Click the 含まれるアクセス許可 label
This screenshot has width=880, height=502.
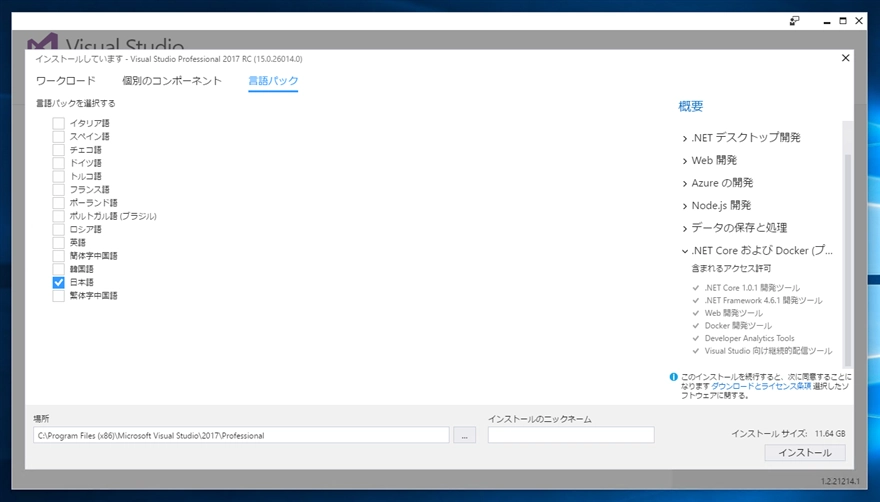[x=731, y=268]
